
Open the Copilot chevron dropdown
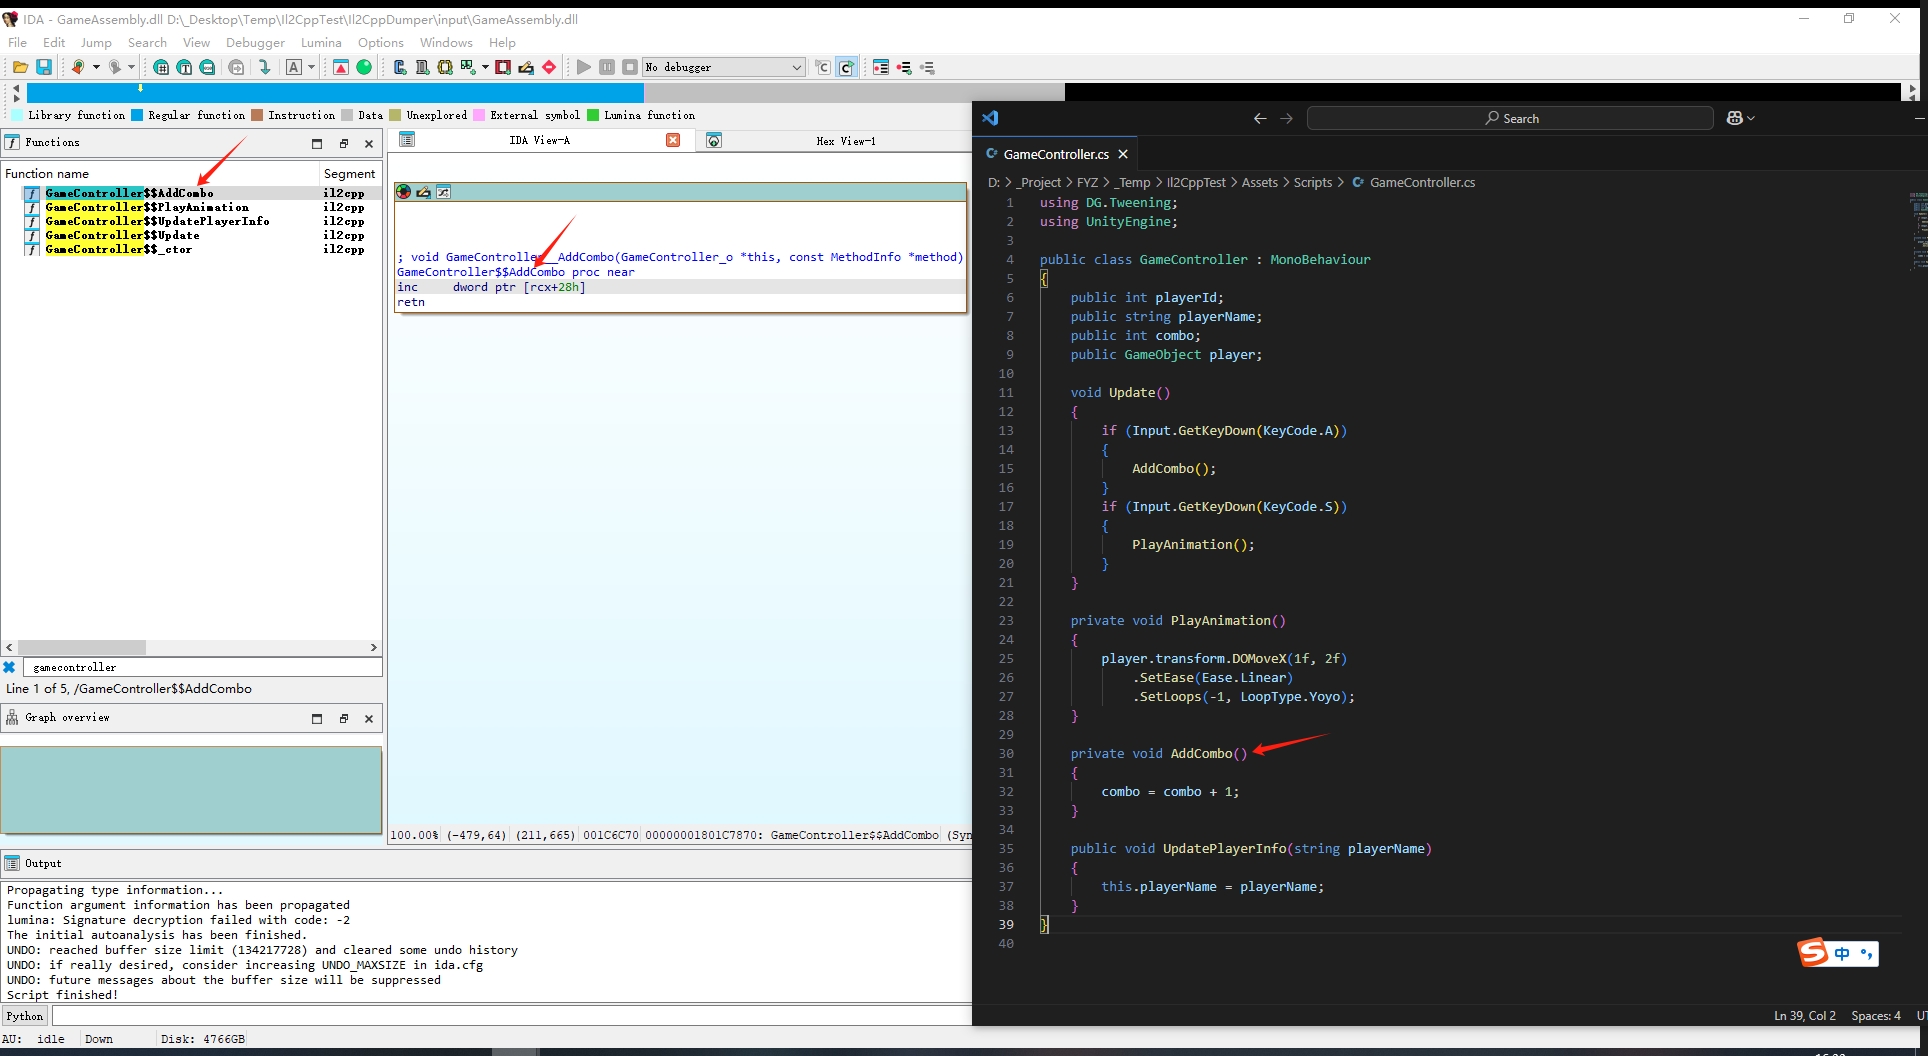point(1751,118)
